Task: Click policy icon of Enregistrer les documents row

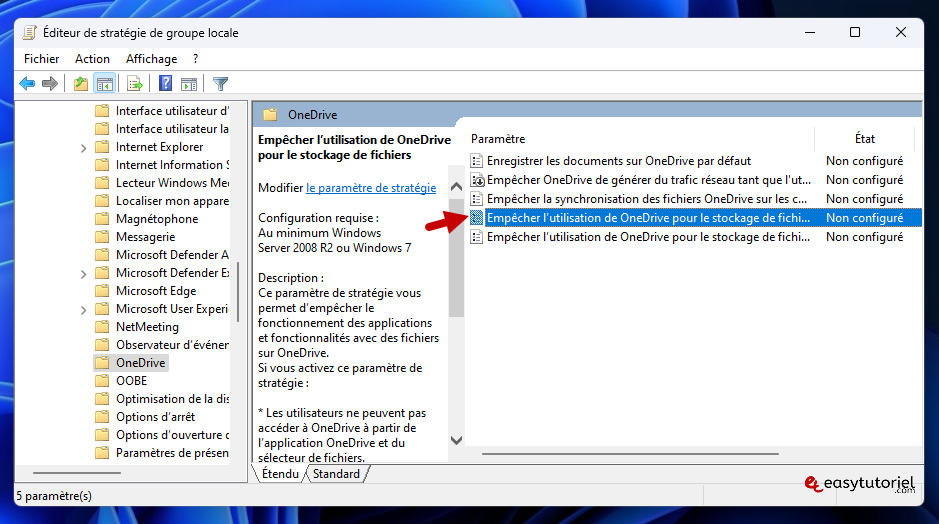Action: click(x=477, y=161)
